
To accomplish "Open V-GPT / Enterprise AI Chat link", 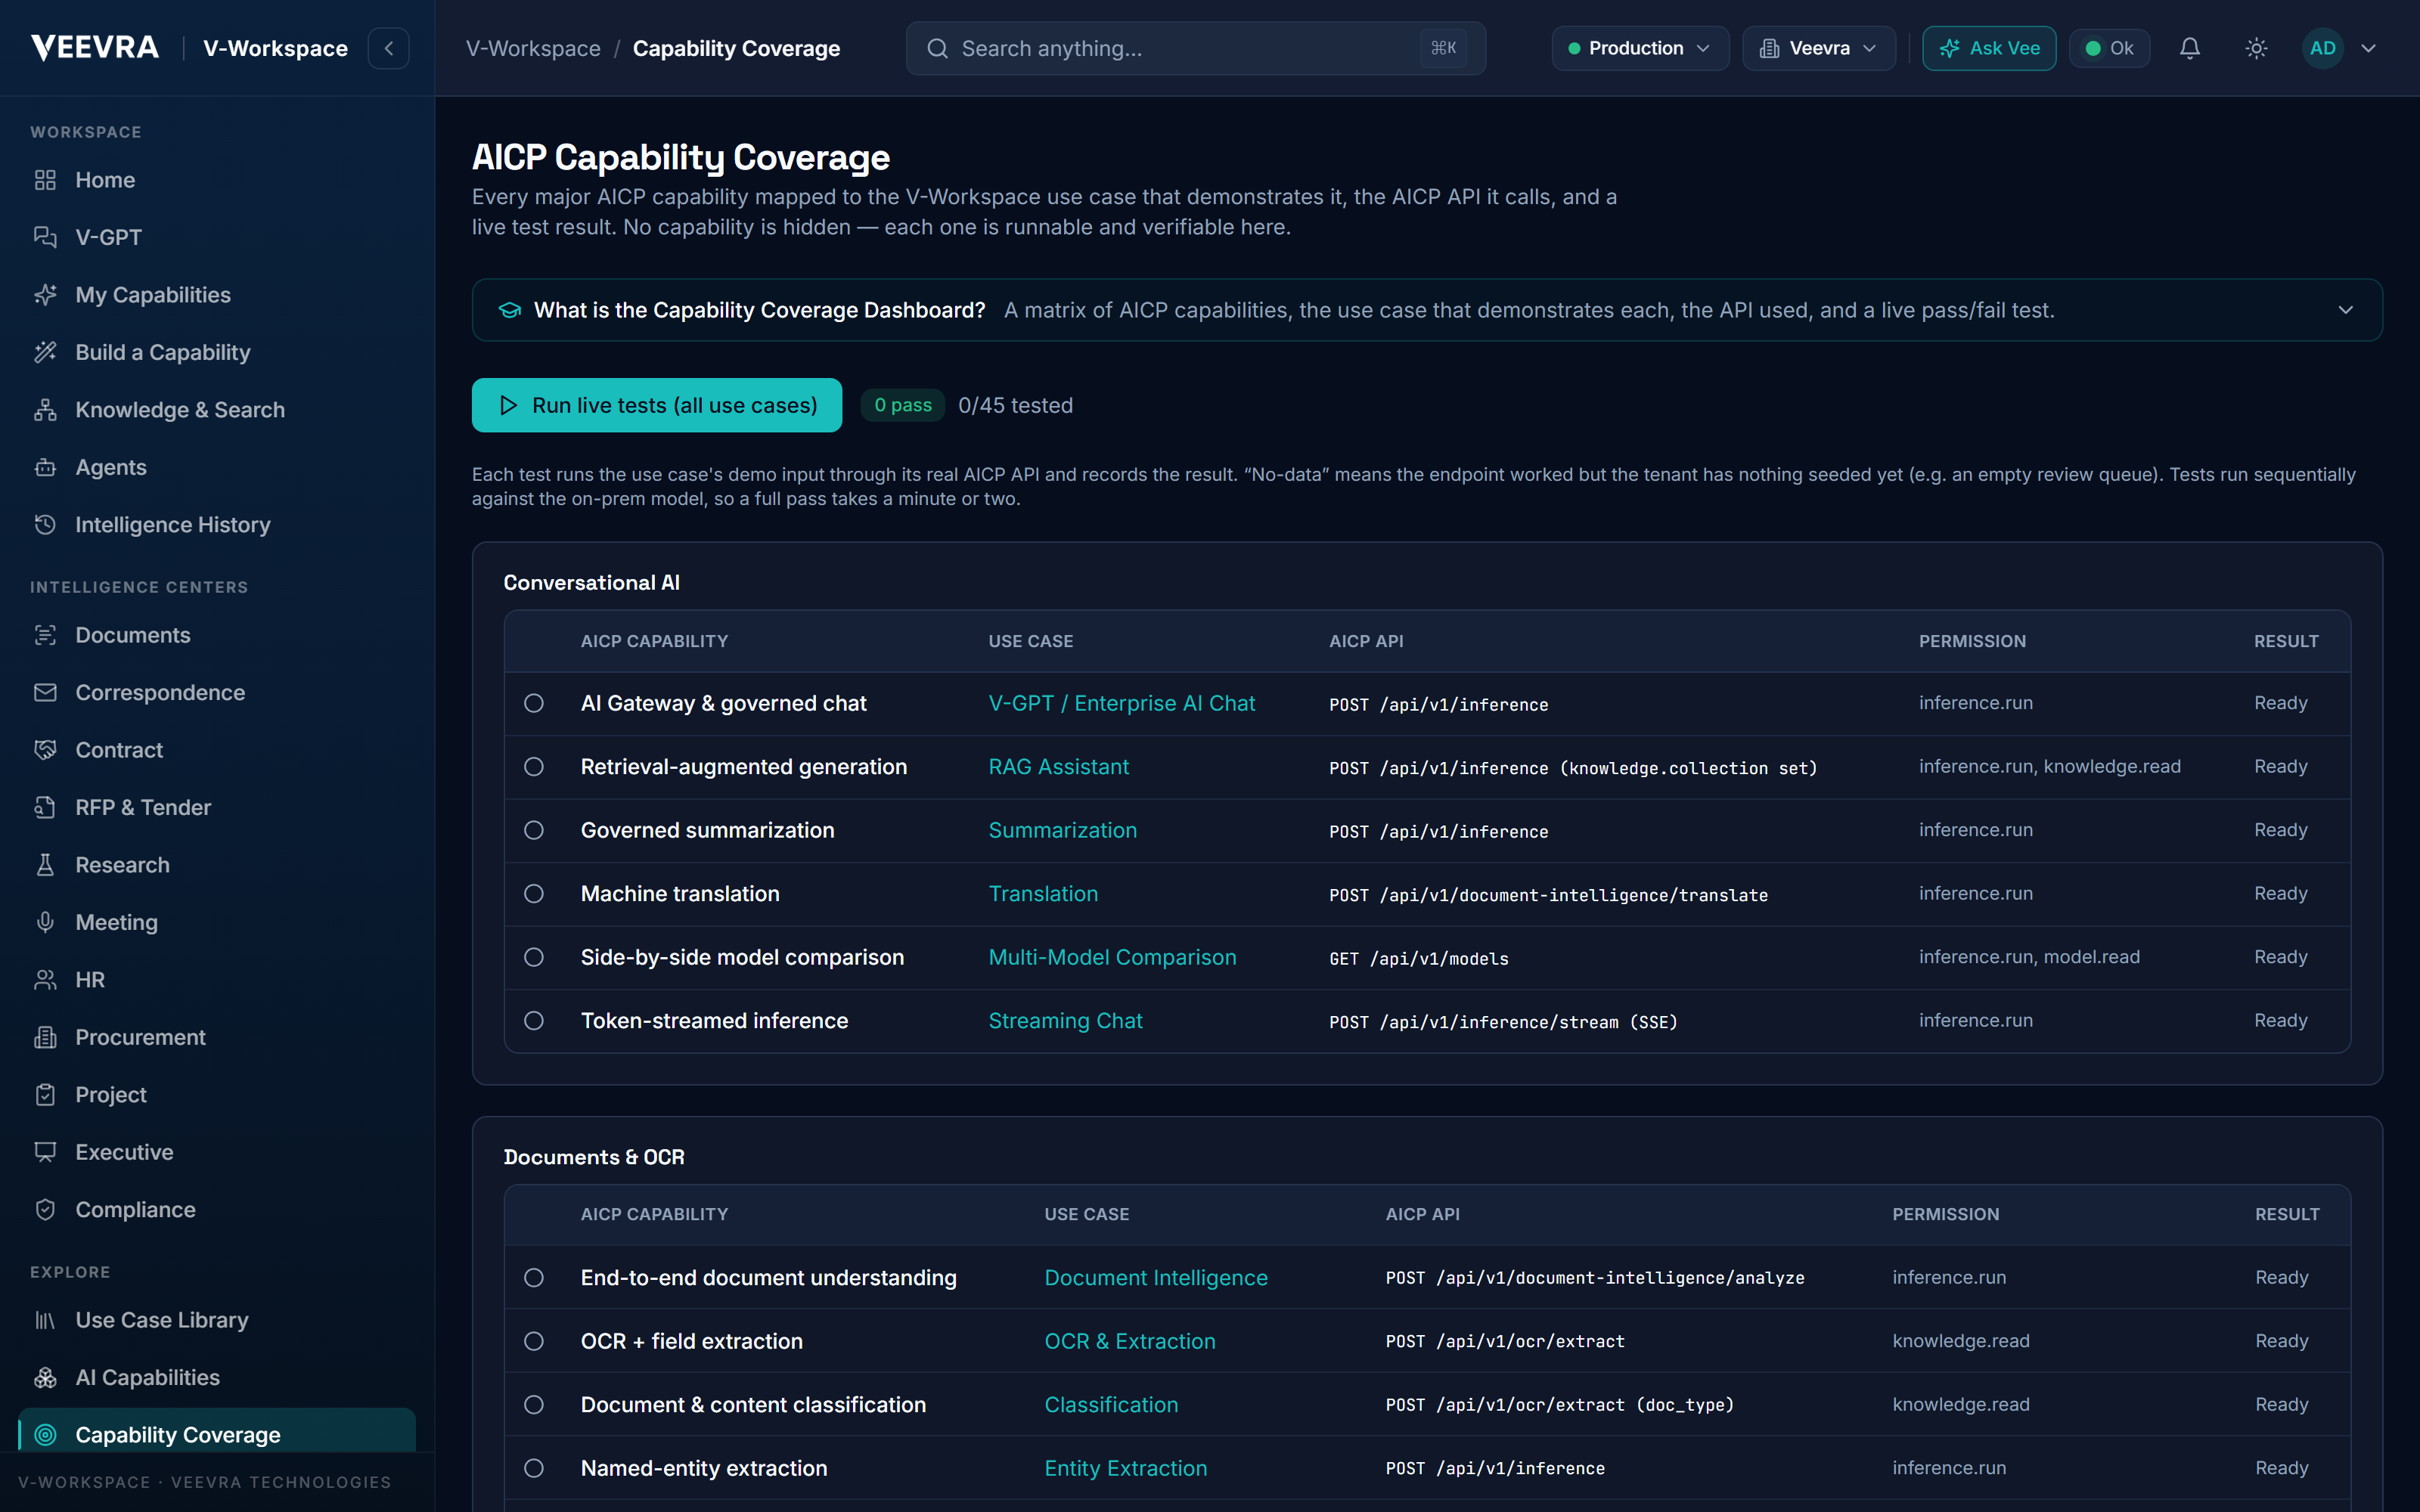I will coord(1122,703).
